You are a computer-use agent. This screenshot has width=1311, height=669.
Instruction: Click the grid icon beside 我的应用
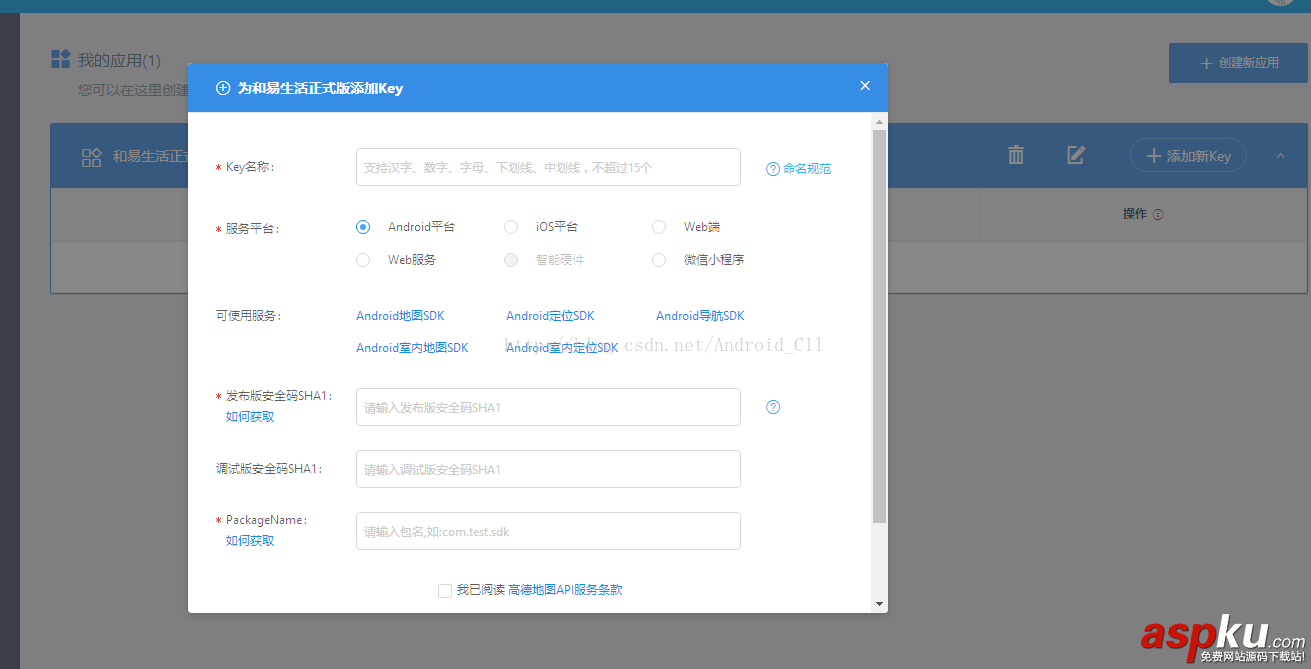60,58
